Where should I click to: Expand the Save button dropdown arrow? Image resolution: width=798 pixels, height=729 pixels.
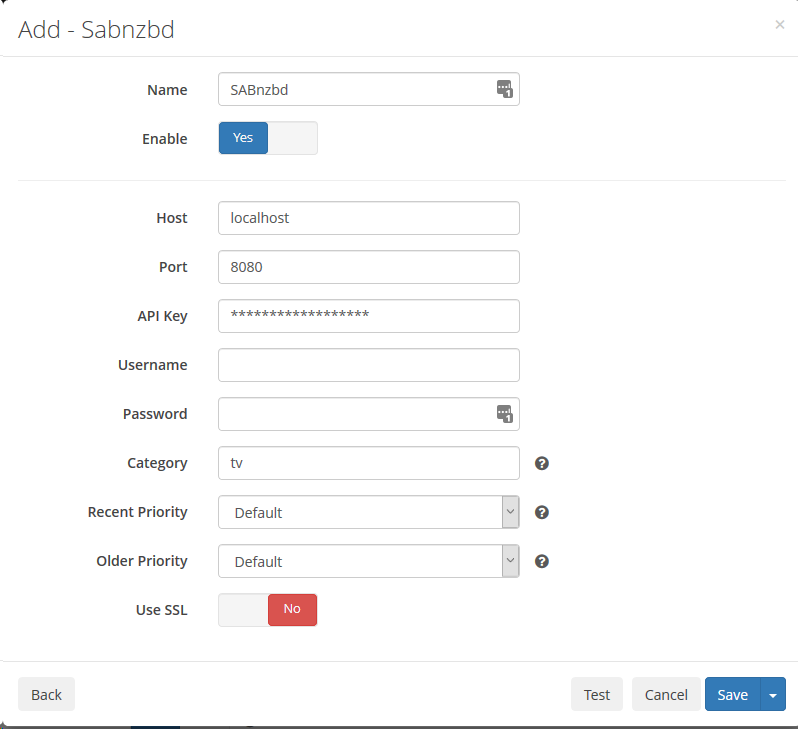click(x=773, y=694)
